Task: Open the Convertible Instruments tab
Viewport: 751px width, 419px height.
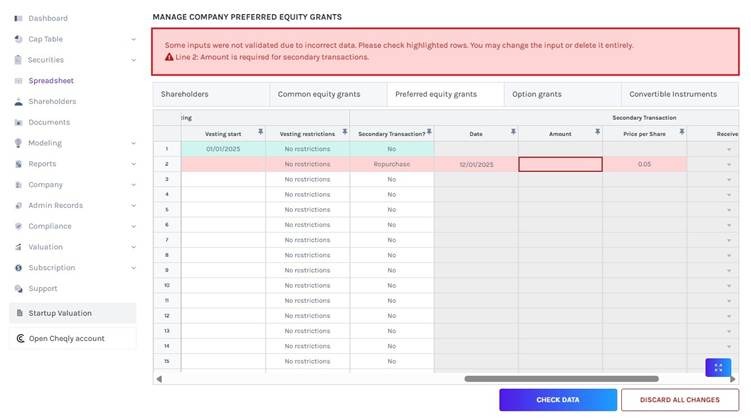Action: point(672,94)
